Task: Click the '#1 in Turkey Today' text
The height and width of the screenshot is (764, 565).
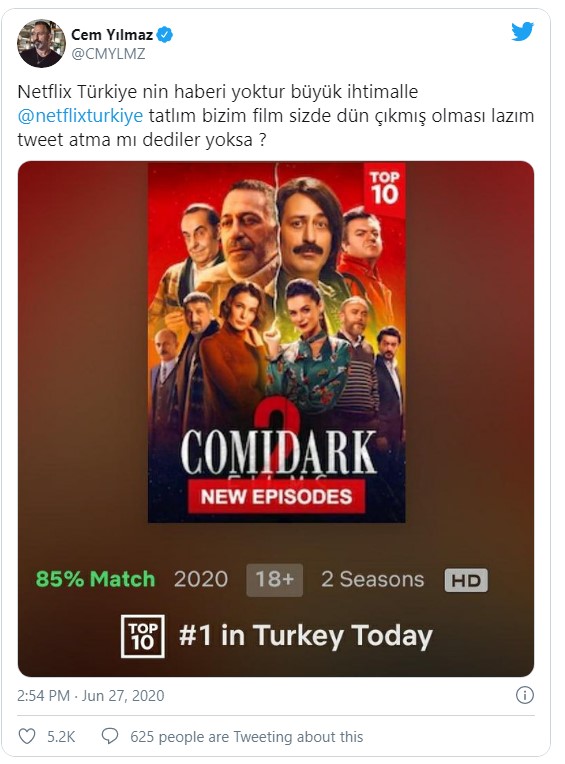Action: click(x=306, y=636)
